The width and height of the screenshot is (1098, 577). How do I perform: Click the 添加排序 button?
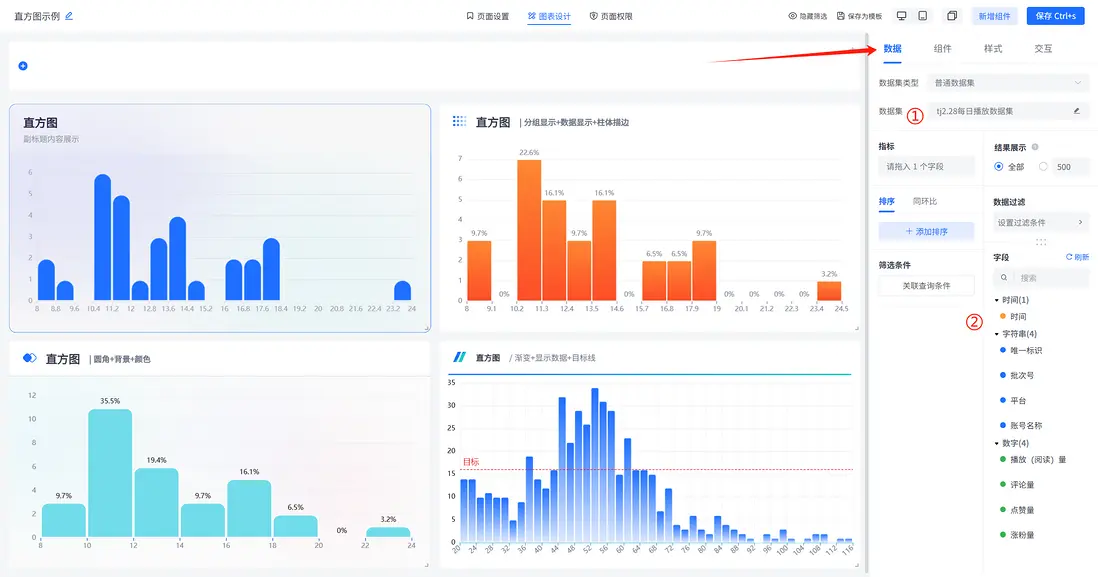[926, 232]
